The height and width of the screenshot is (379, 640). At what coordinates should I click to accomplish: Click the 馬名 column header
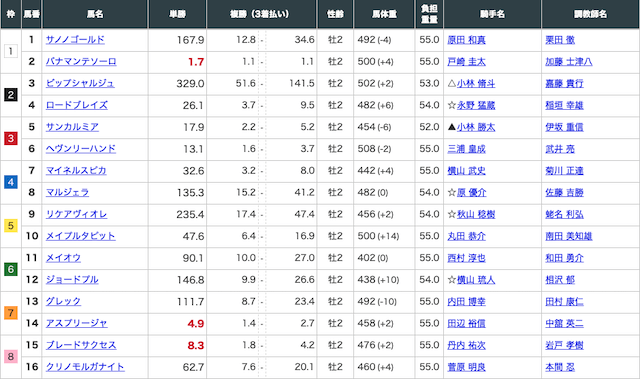95,14
